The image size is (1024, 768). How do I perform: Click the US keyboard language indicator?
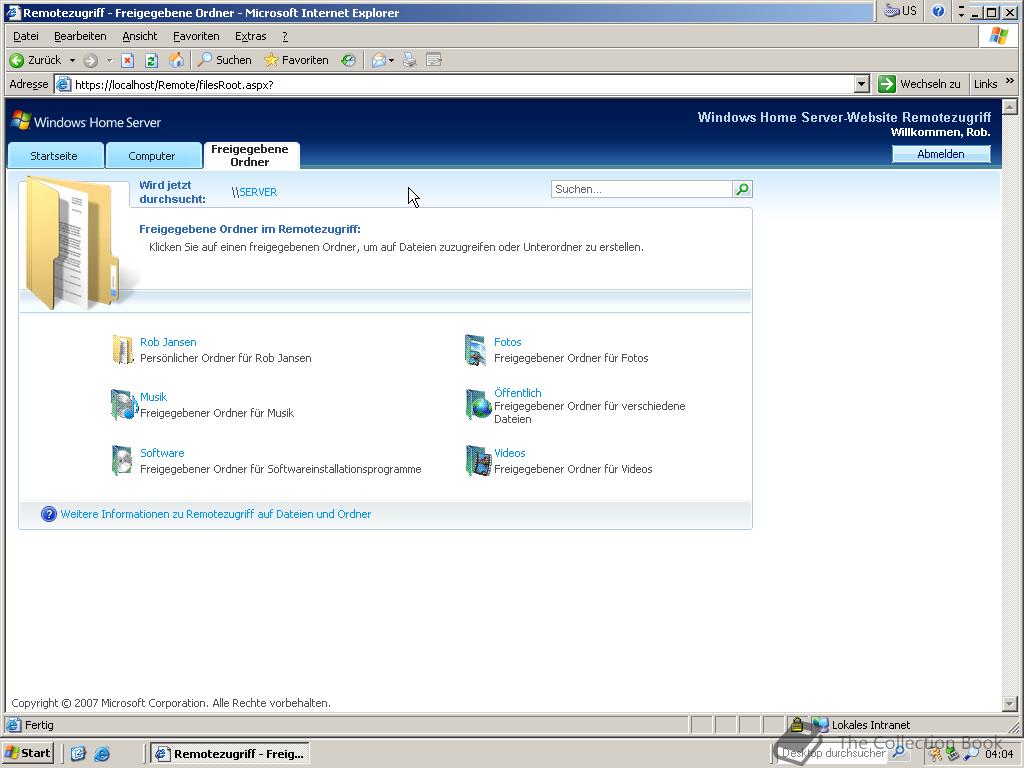click(x=901, y=11)
